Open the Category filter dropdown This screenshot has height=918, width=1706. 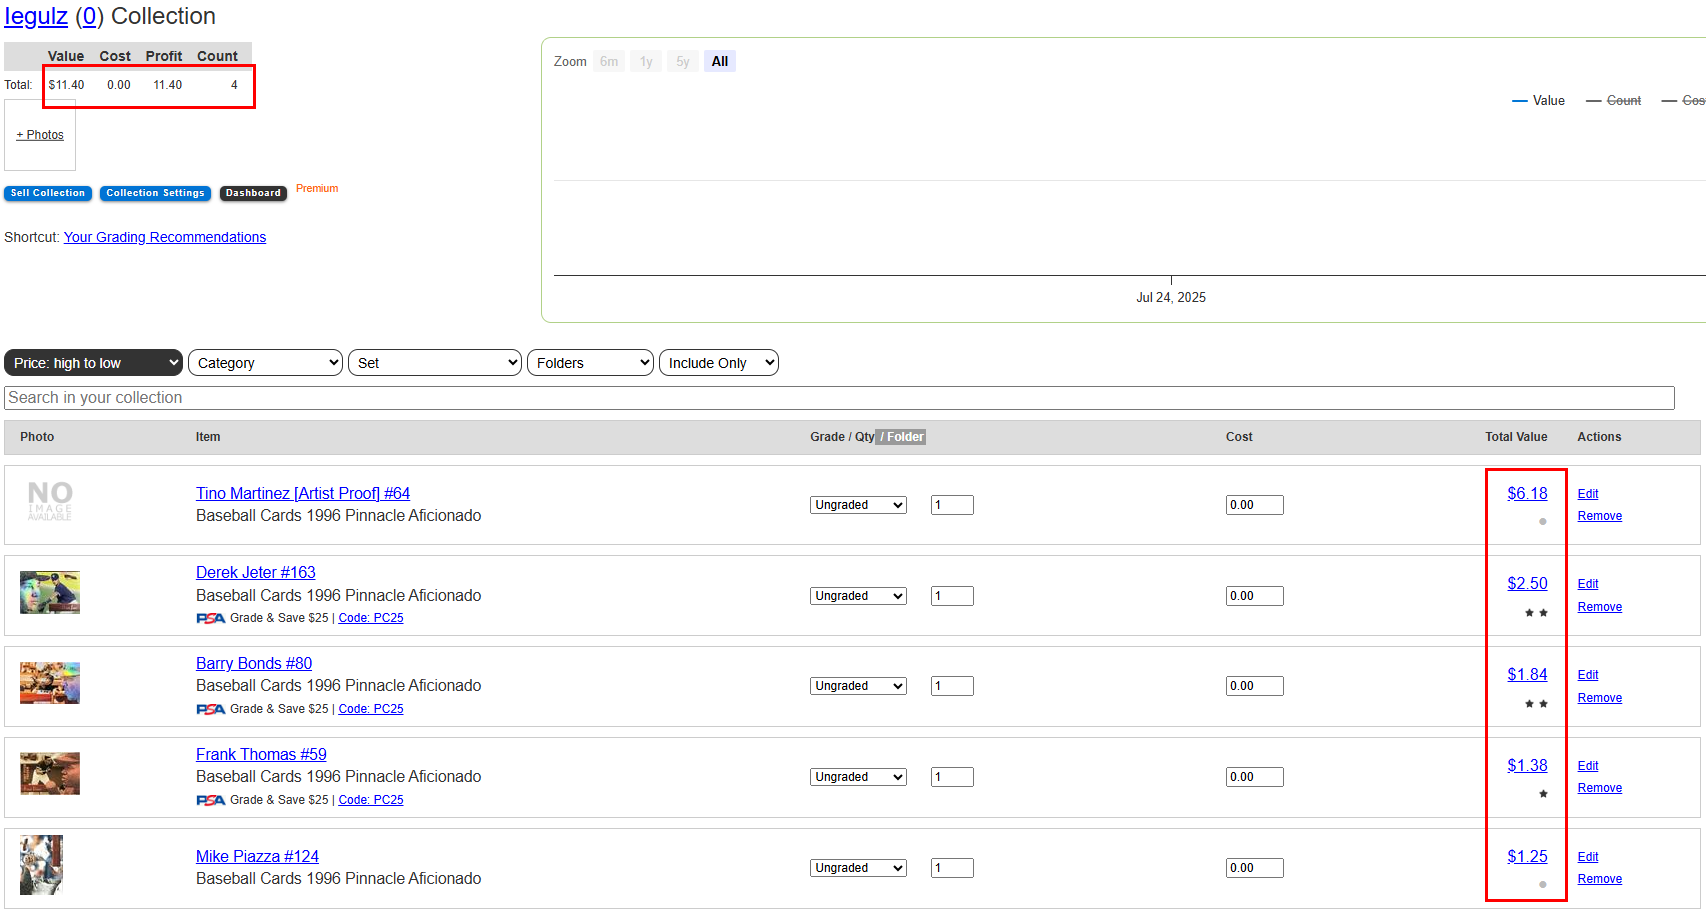[x=265, y=363]
